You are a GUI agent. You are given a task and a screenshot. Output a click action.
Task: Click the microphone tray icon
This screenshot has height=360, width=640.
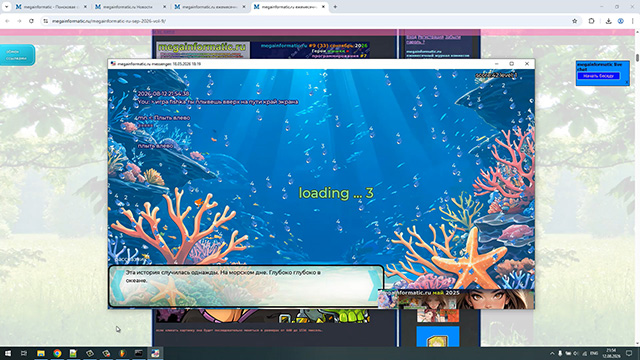click(x=560, y=353)
